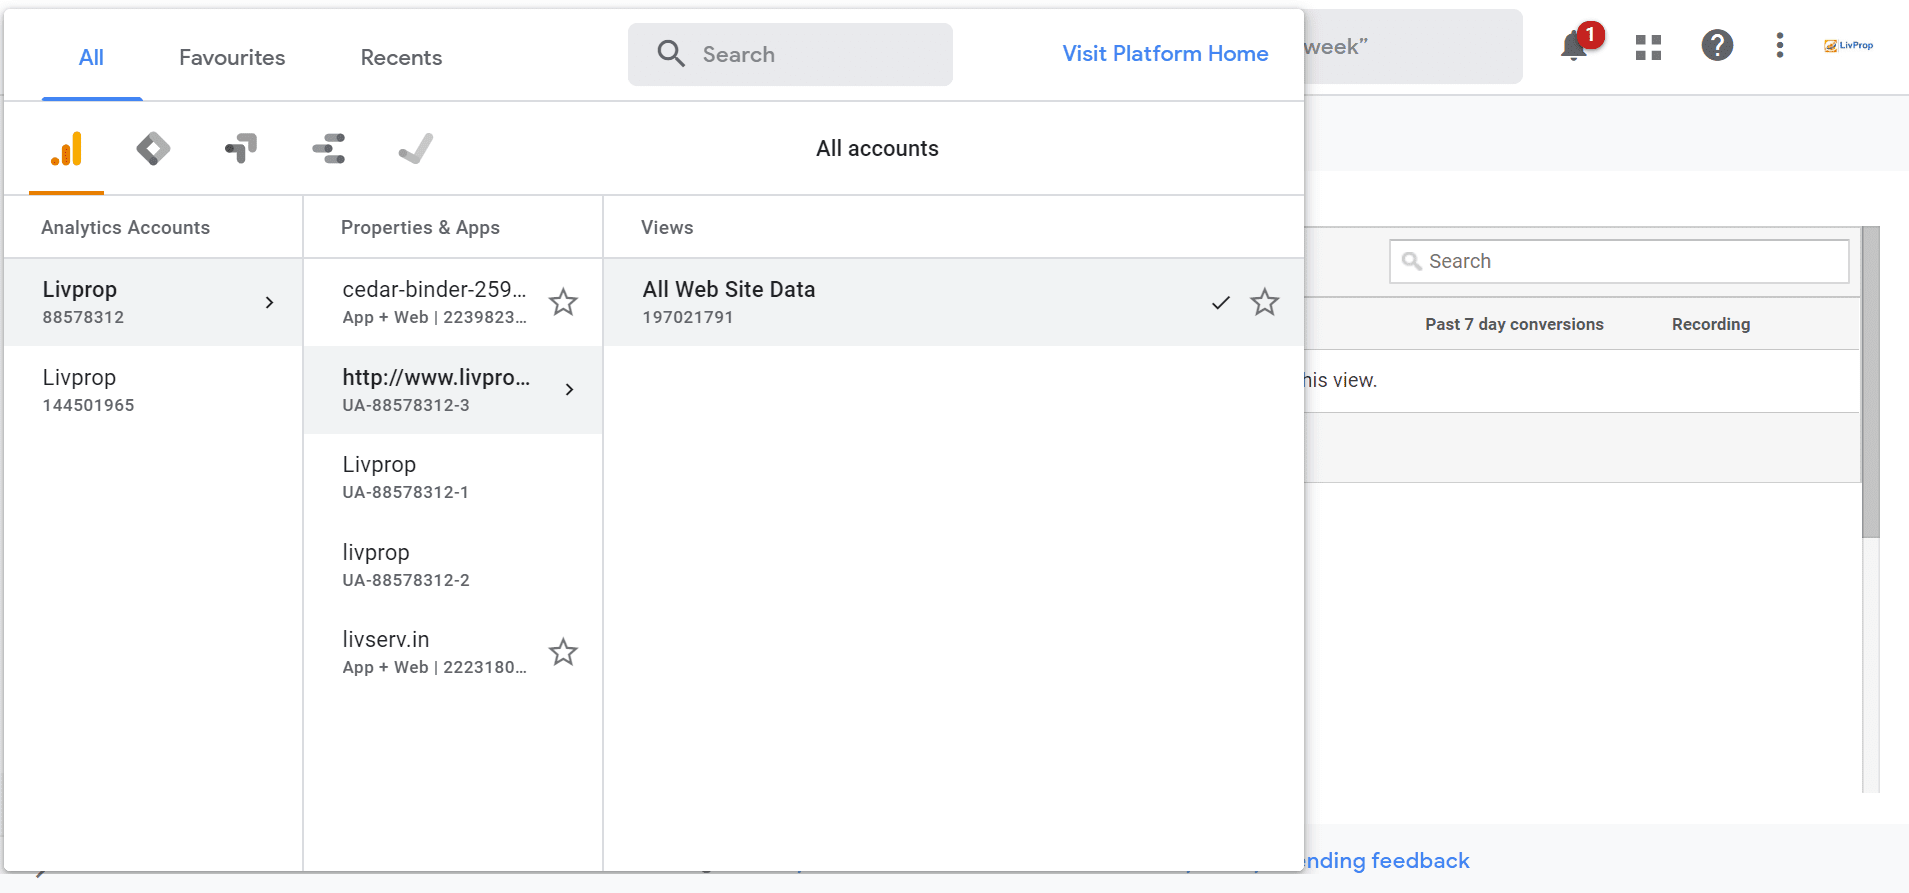Open the Google apps grid
The image size is (1909, 893).
[x=1648, y=47]
